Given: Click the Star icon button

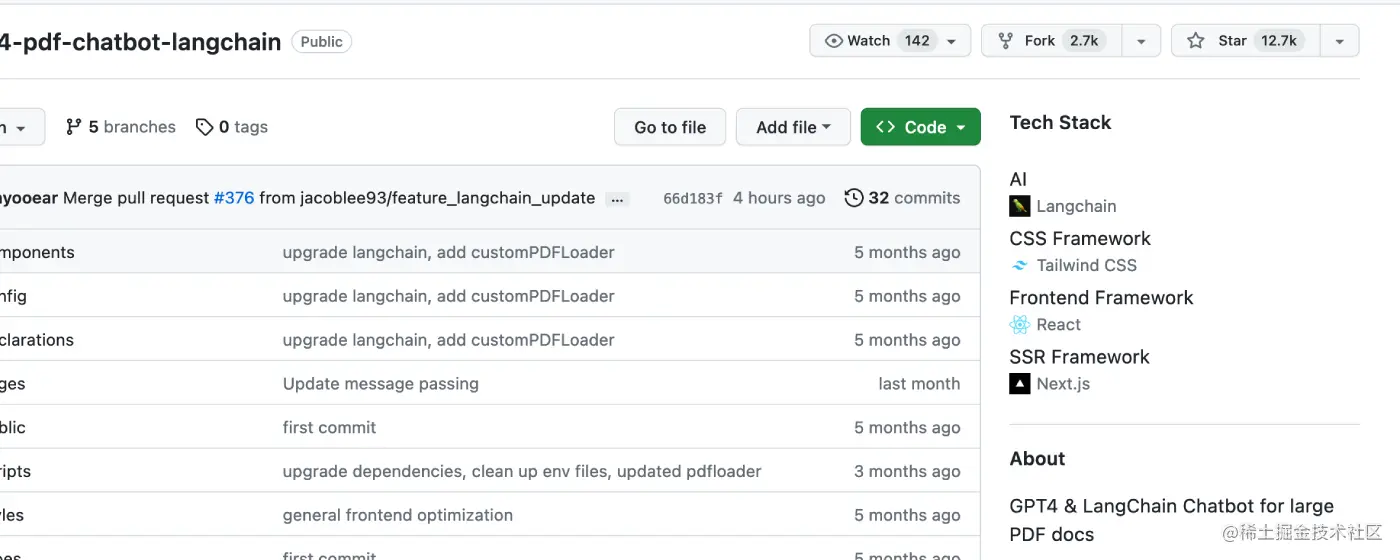Looking at the screenshot, I should pos(1196,41).
